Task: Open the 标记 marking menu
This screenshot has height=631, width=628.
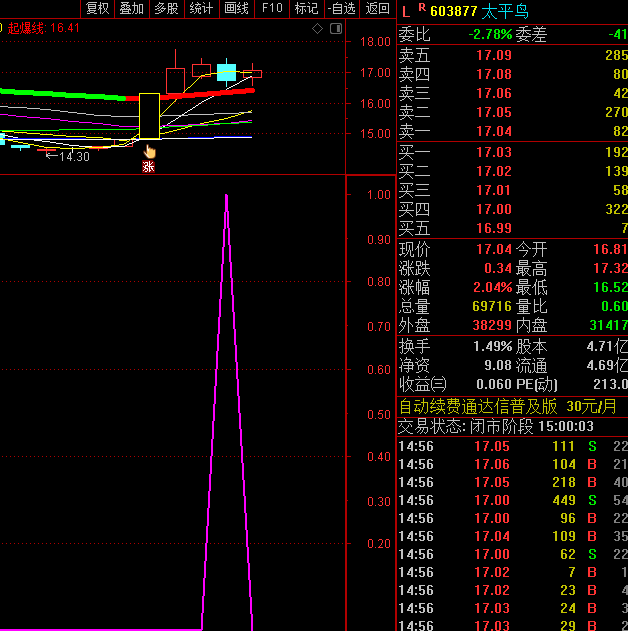Action: click(306, 8)
